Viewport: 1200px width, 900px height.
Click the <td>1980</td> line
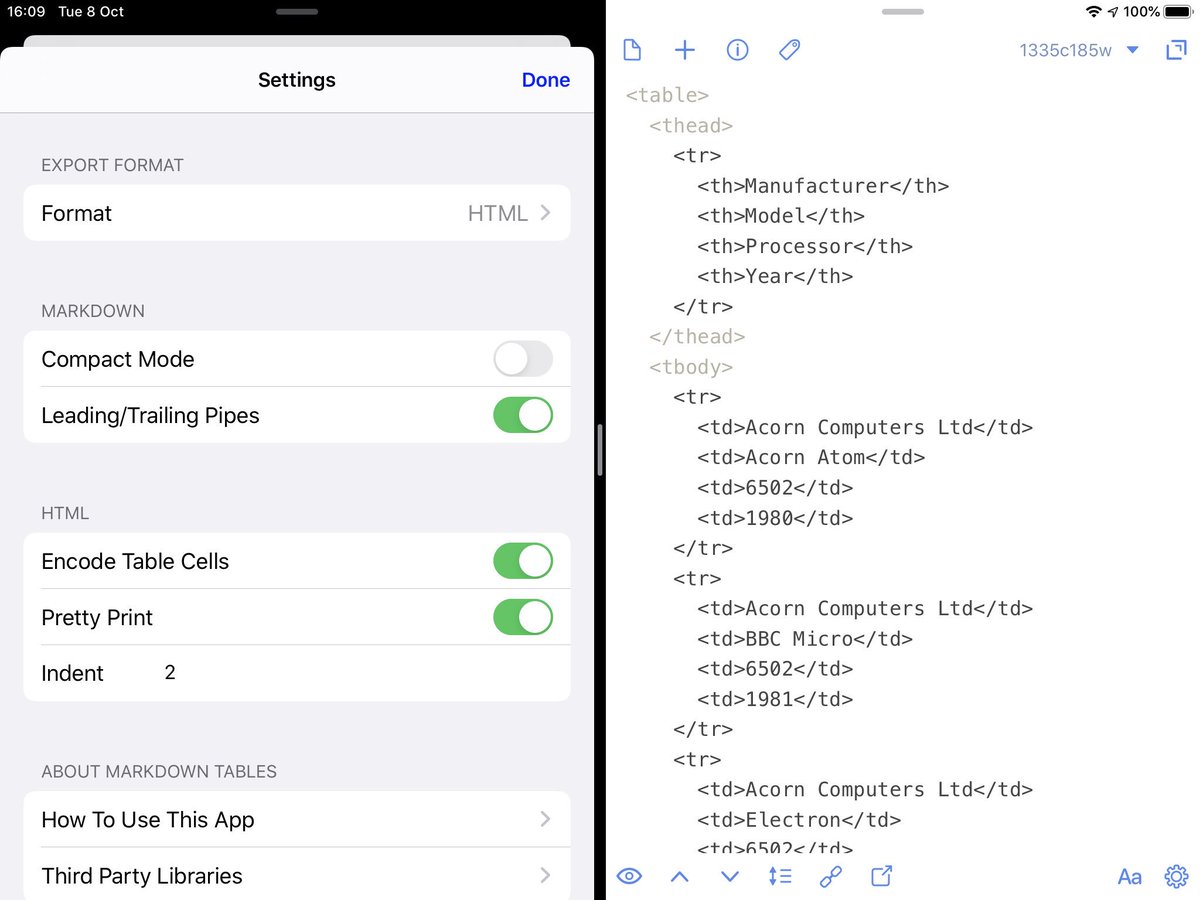pos(775,518)
